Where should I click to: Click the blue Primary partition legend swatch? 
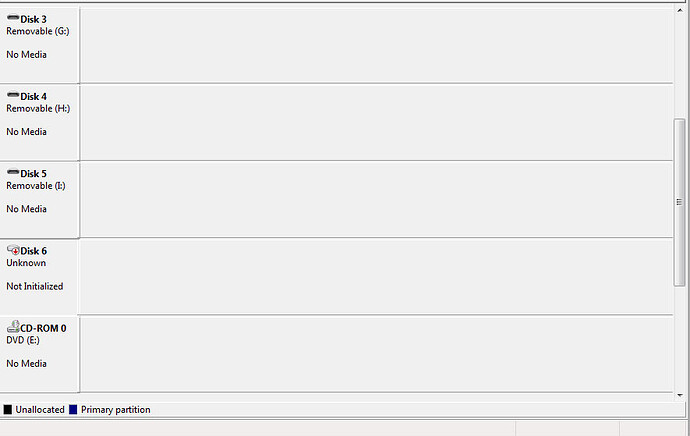pos(73,410)
